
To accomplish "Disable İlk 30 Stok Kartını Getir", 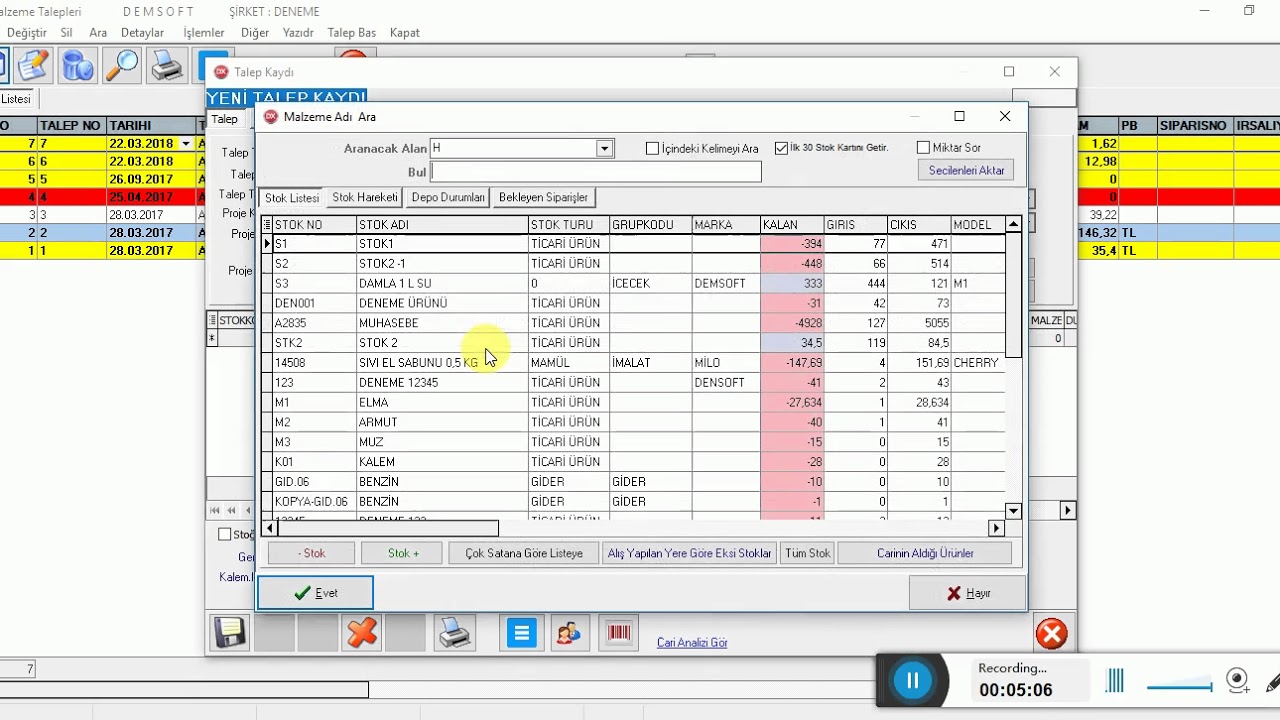I will [x=782, y=147].
